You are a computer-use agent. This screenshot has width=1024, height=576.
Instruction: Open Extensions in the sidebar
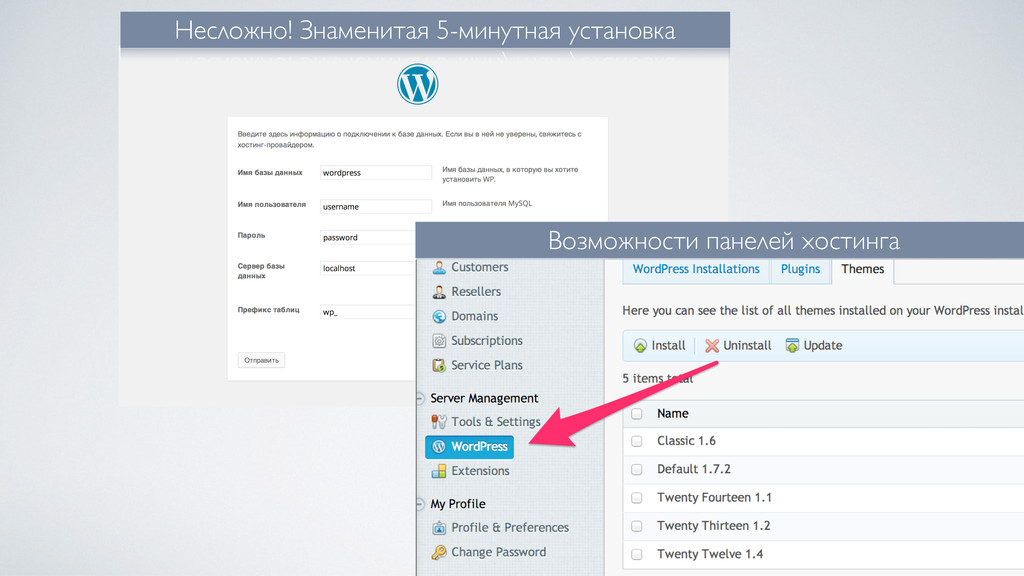(x=480, y=471)
